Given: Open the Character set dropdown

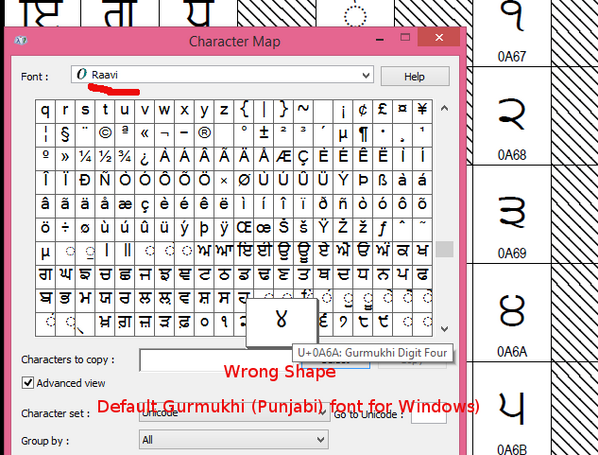Looking at the screenshot, I should coord(234,413).
